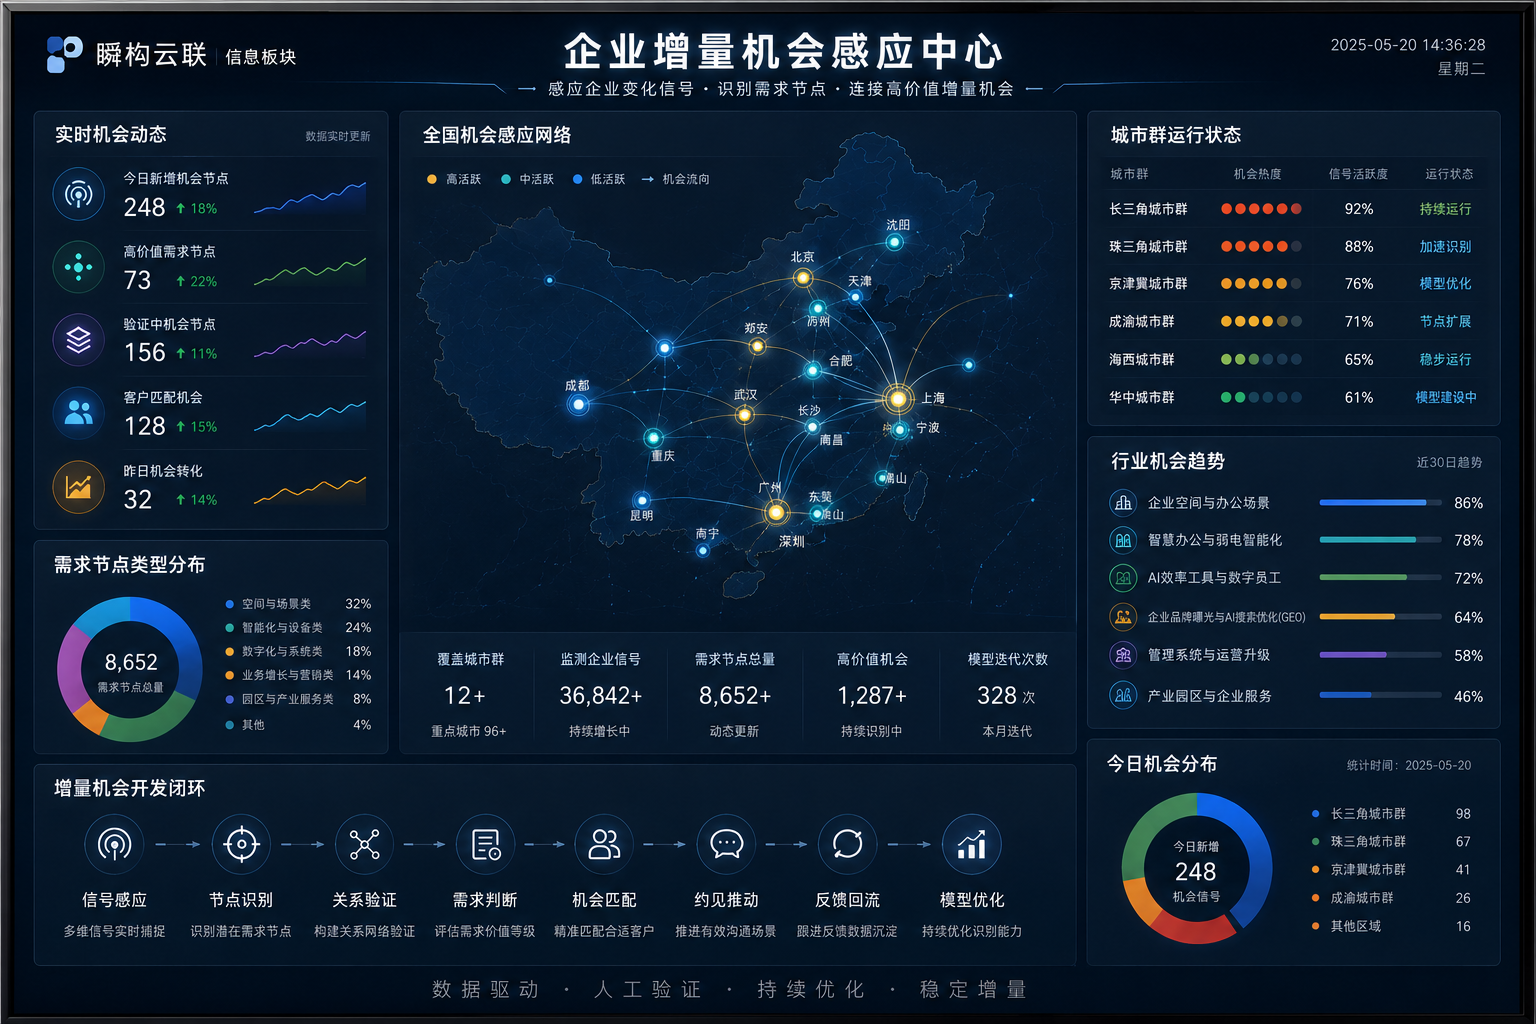
Task: Click the 运行状态 column header
Action: coord(1449,174)
